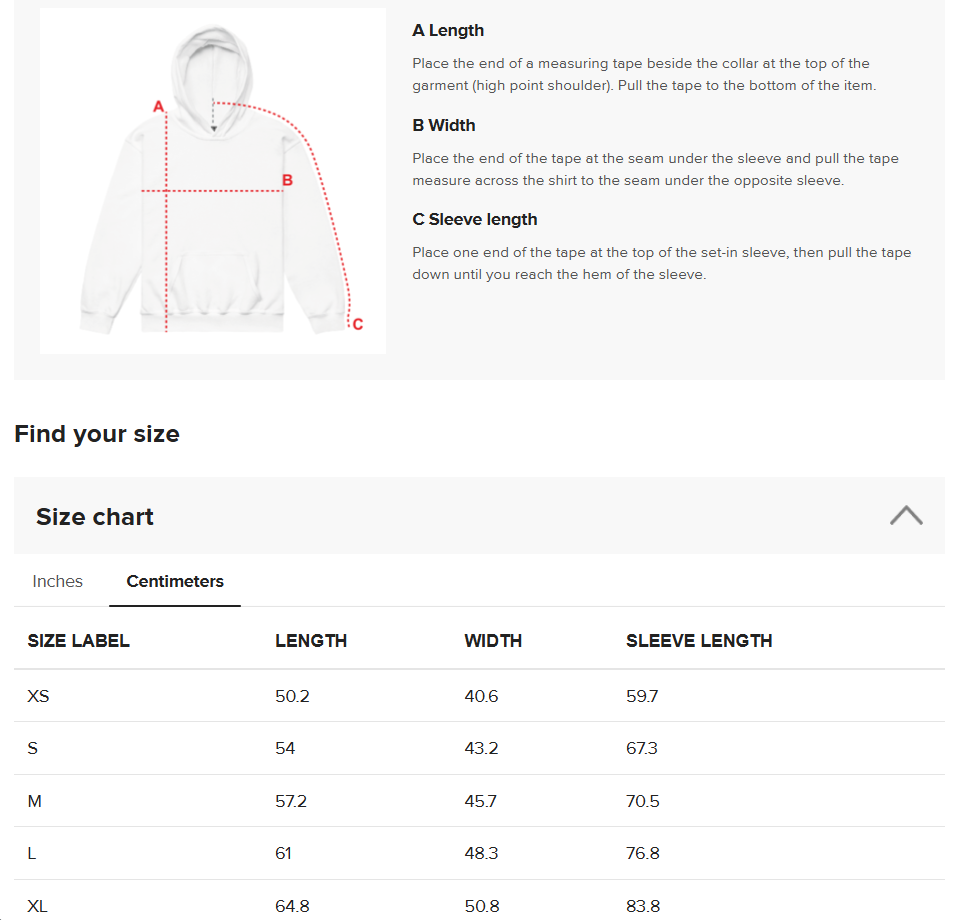Click the WIDTH column header
Screen dimensions: 955x920
(492, 641)
